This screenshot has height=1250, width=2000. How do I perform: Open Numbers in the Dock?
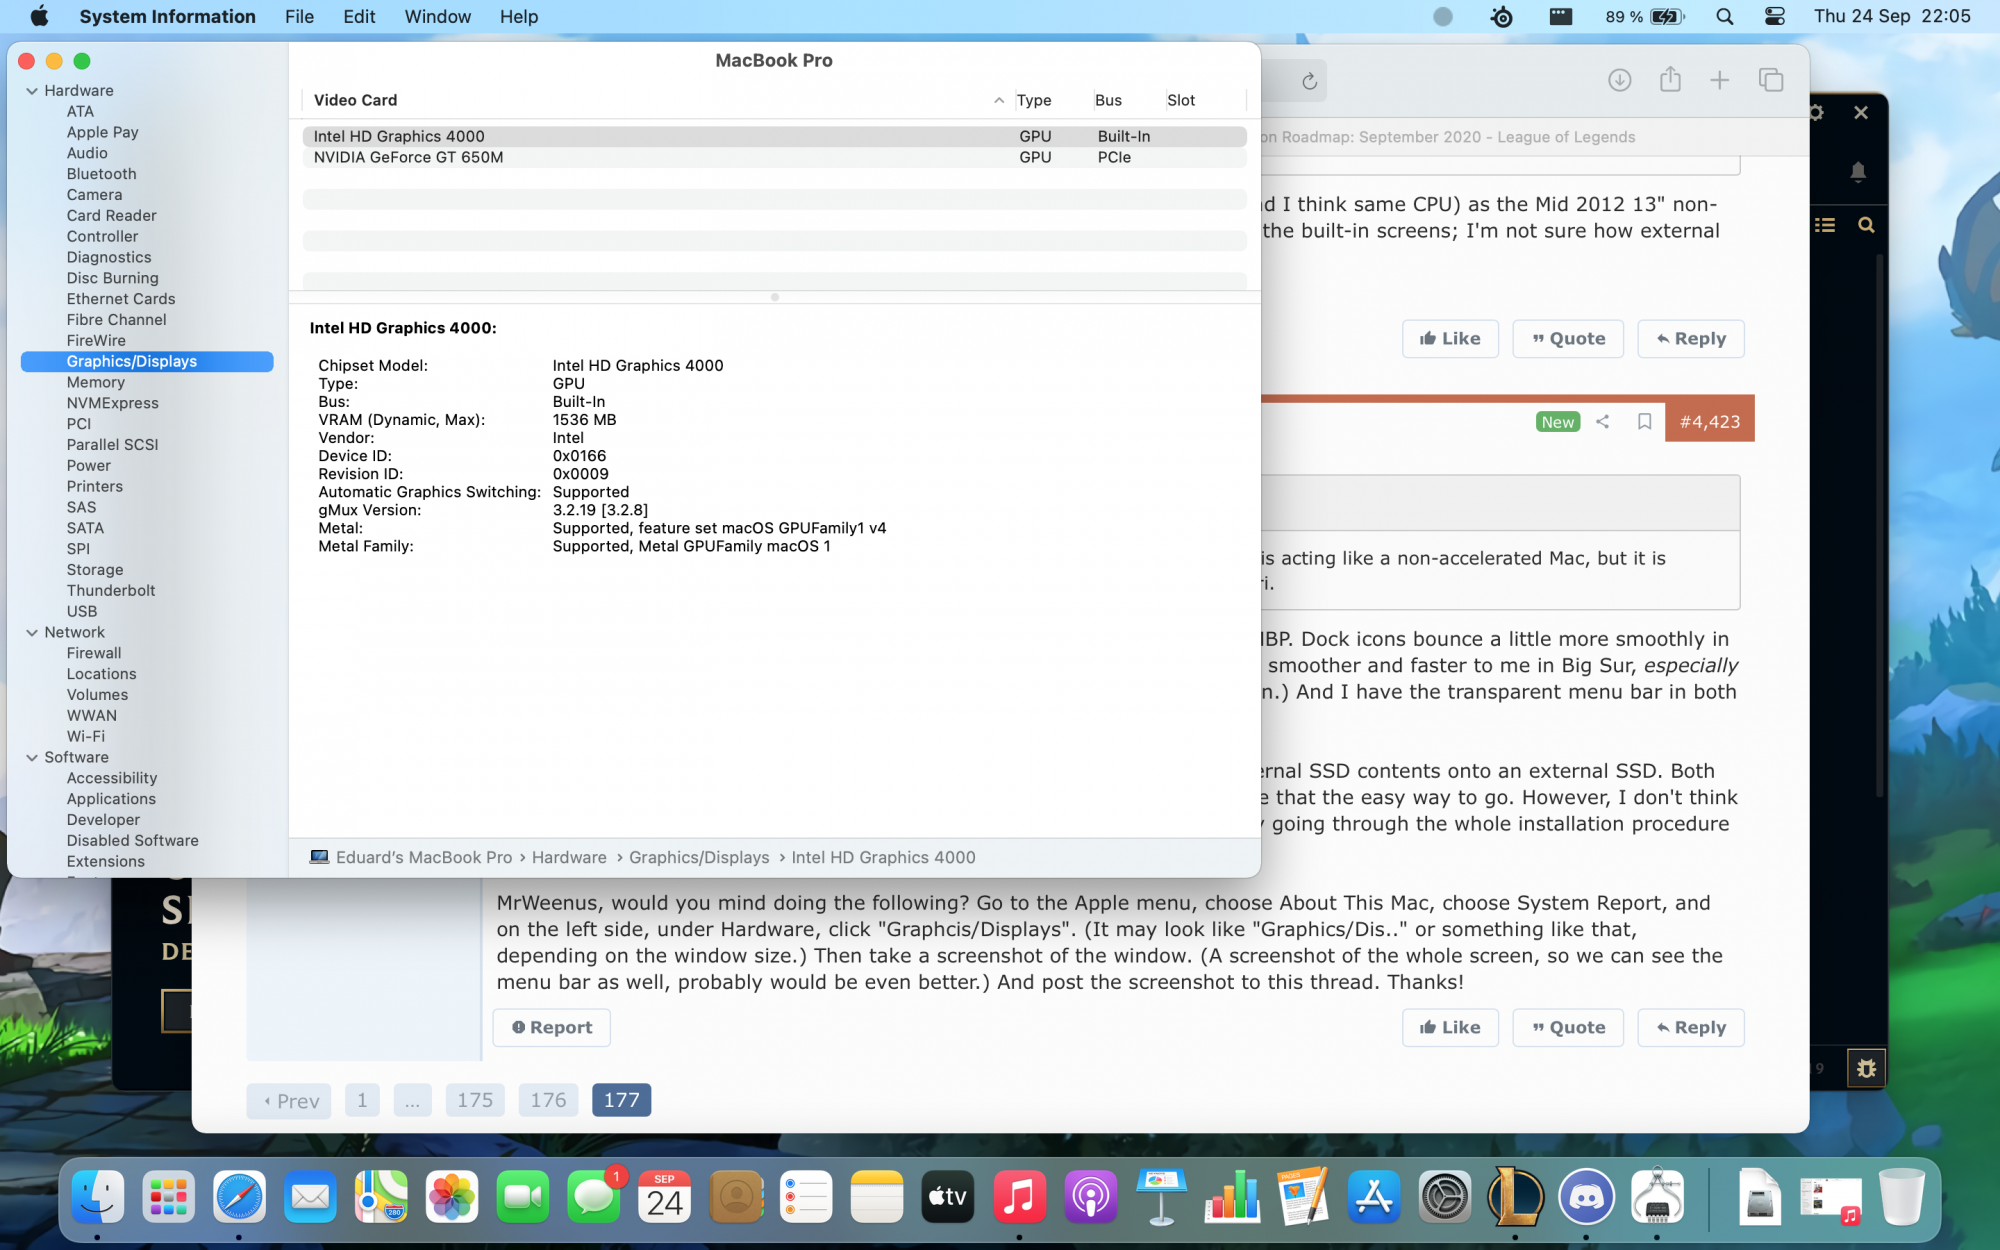[1232, 1197]
